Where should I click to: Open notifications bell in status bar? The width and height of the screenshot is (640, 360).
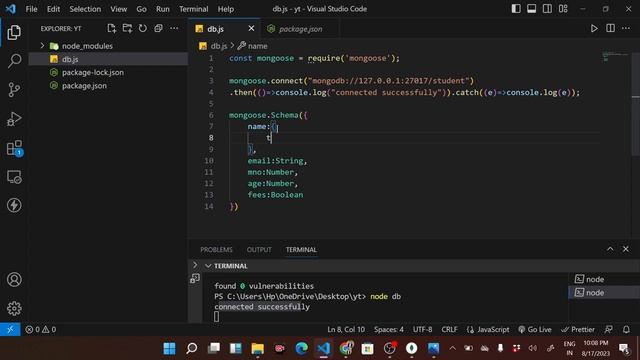point(626,329)
